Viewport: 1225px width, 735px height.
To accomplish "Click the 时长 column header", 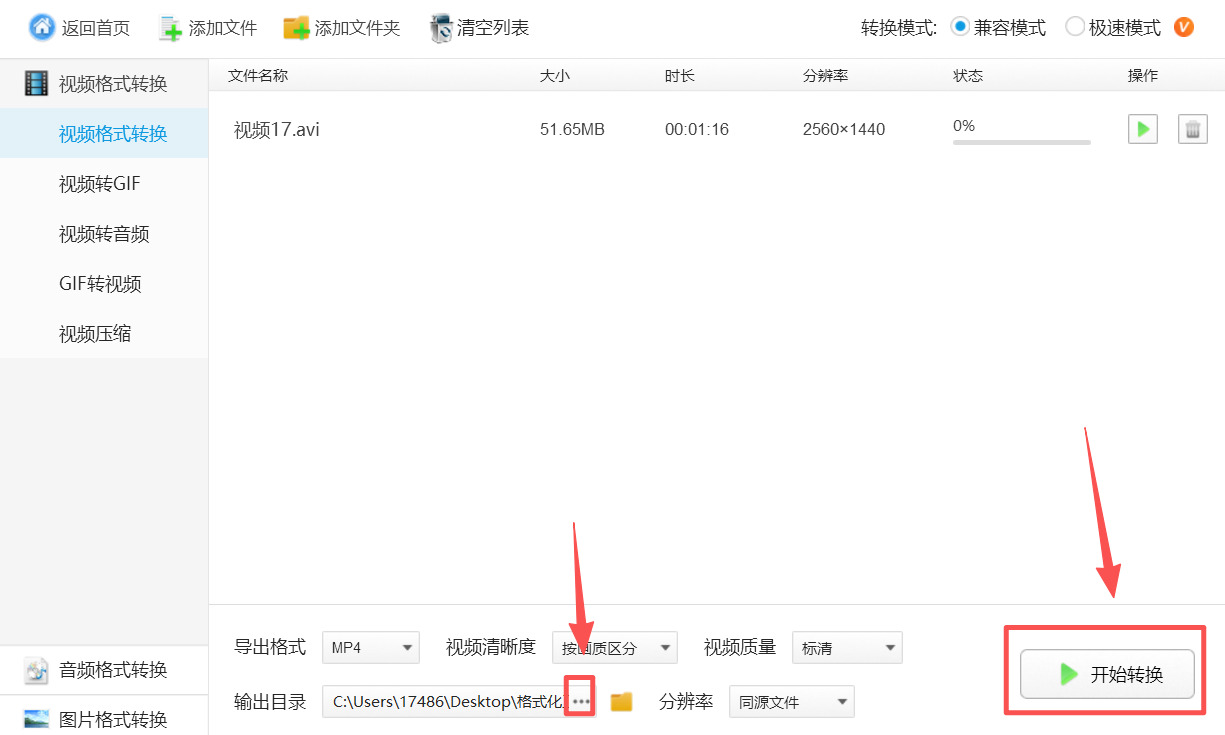I will click(x=679, y=76).
